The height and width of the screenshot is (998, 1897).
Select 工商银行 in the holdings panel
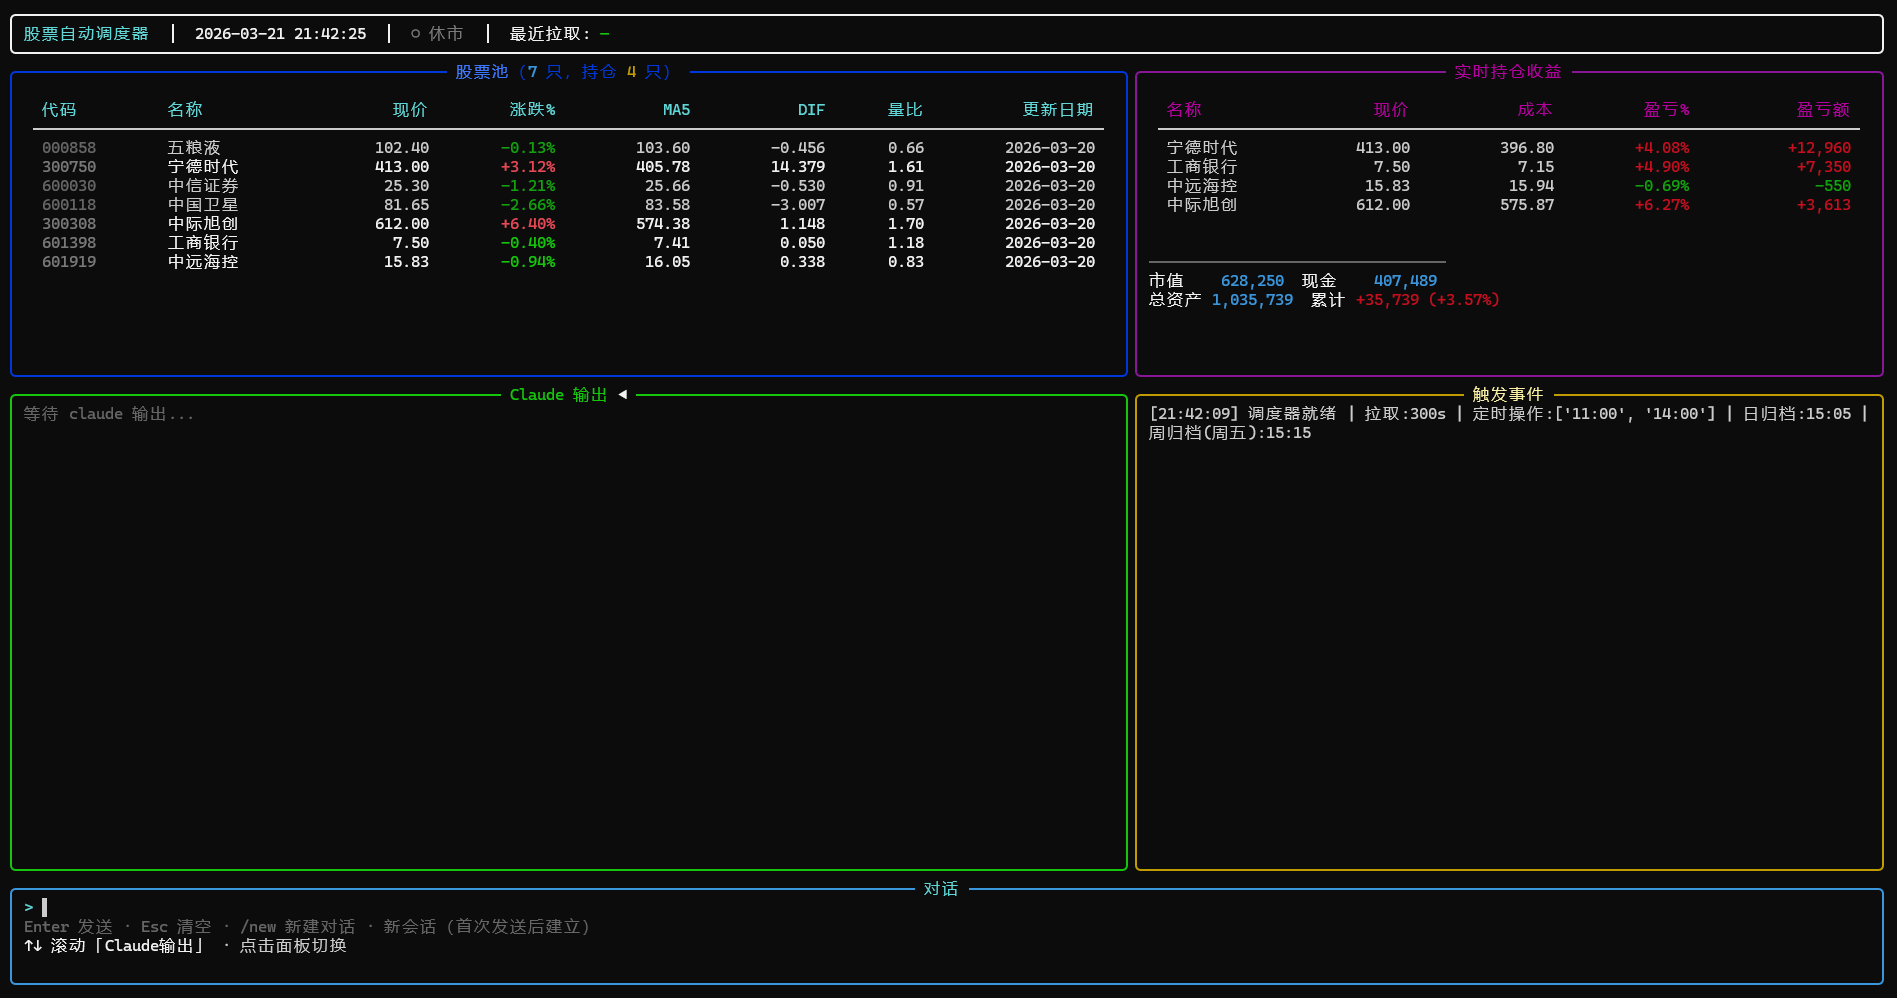(1202, 167)
